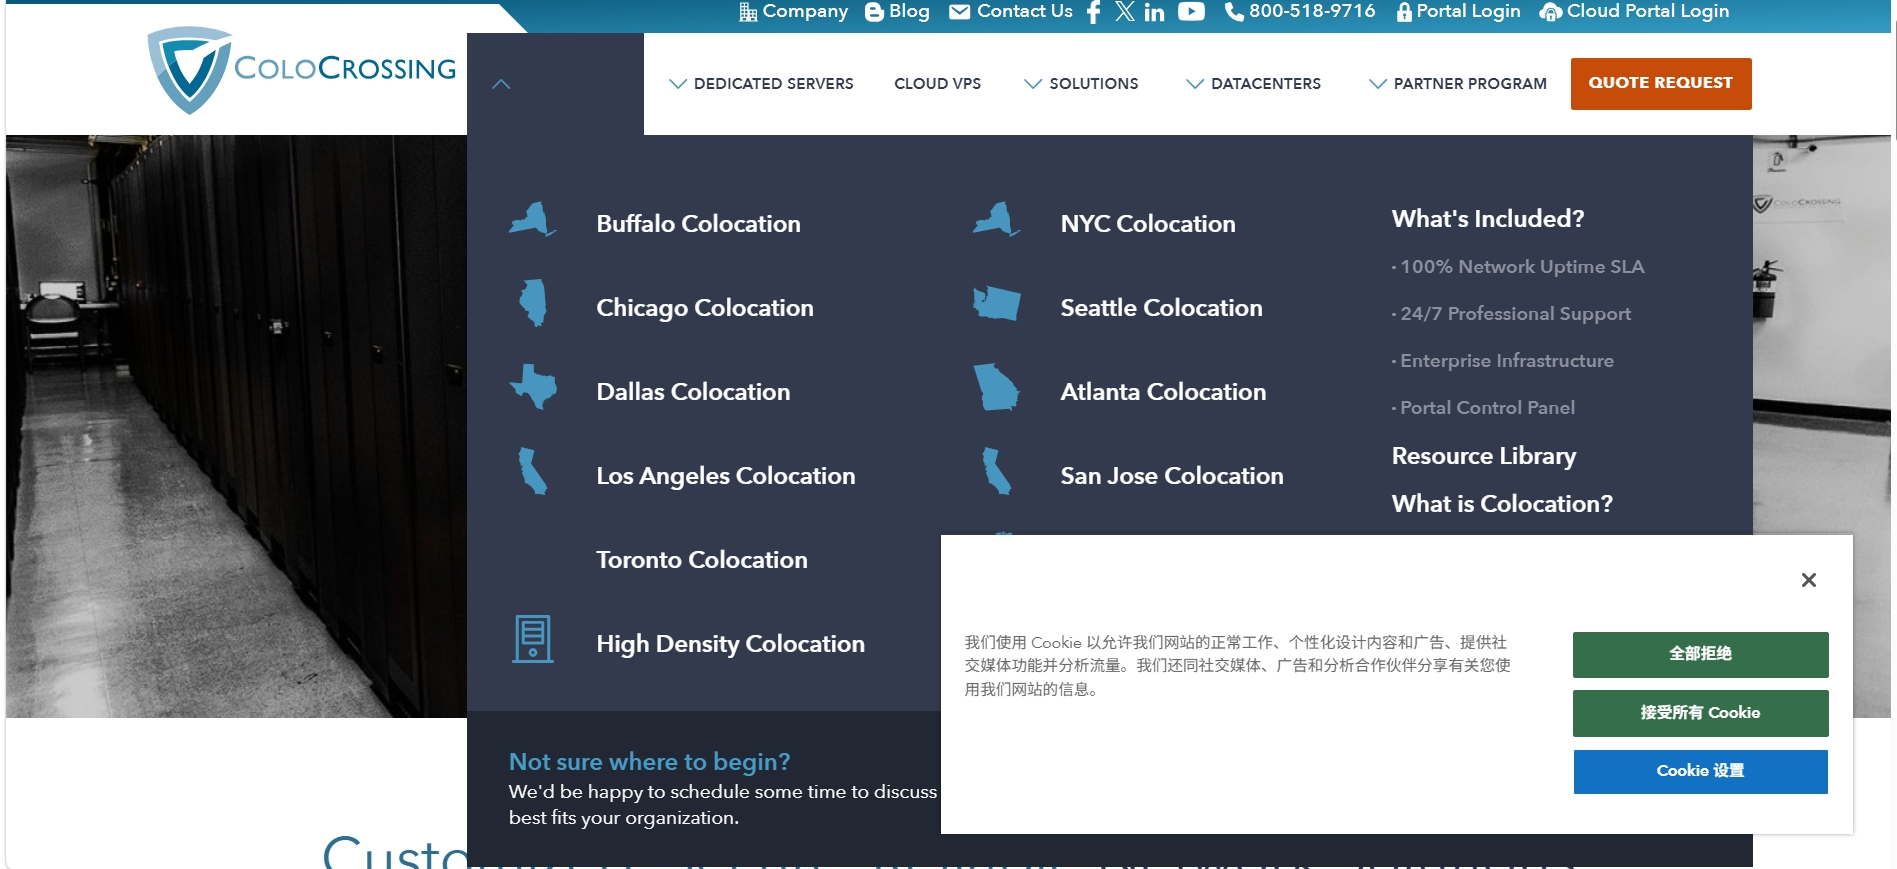Open the Cloud VPS menu item
The width and height of the screenshot is (1897, 869).
coord(937,84)
